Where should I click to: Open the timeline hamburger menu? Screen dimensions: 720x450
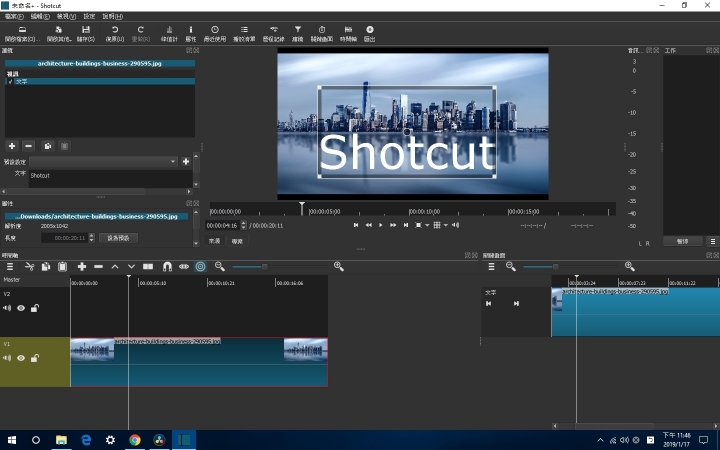point(10,266)
